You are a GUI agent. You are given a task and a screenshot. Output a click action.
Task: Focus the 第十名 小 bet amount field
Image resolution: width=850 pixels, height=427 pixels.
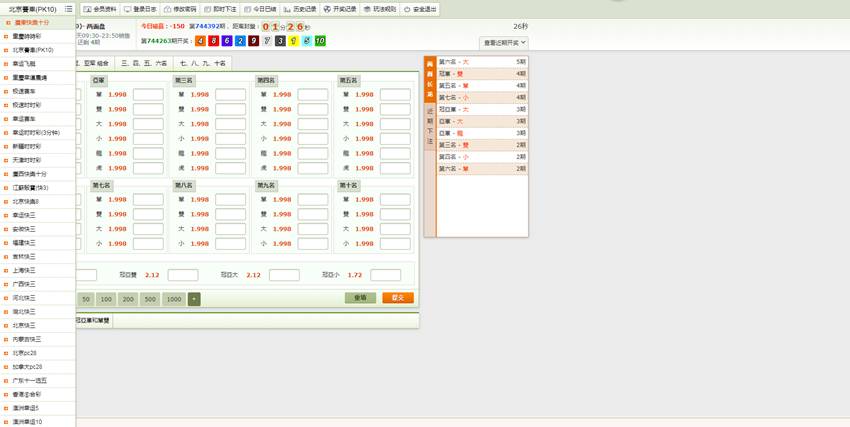pos(395,244)
